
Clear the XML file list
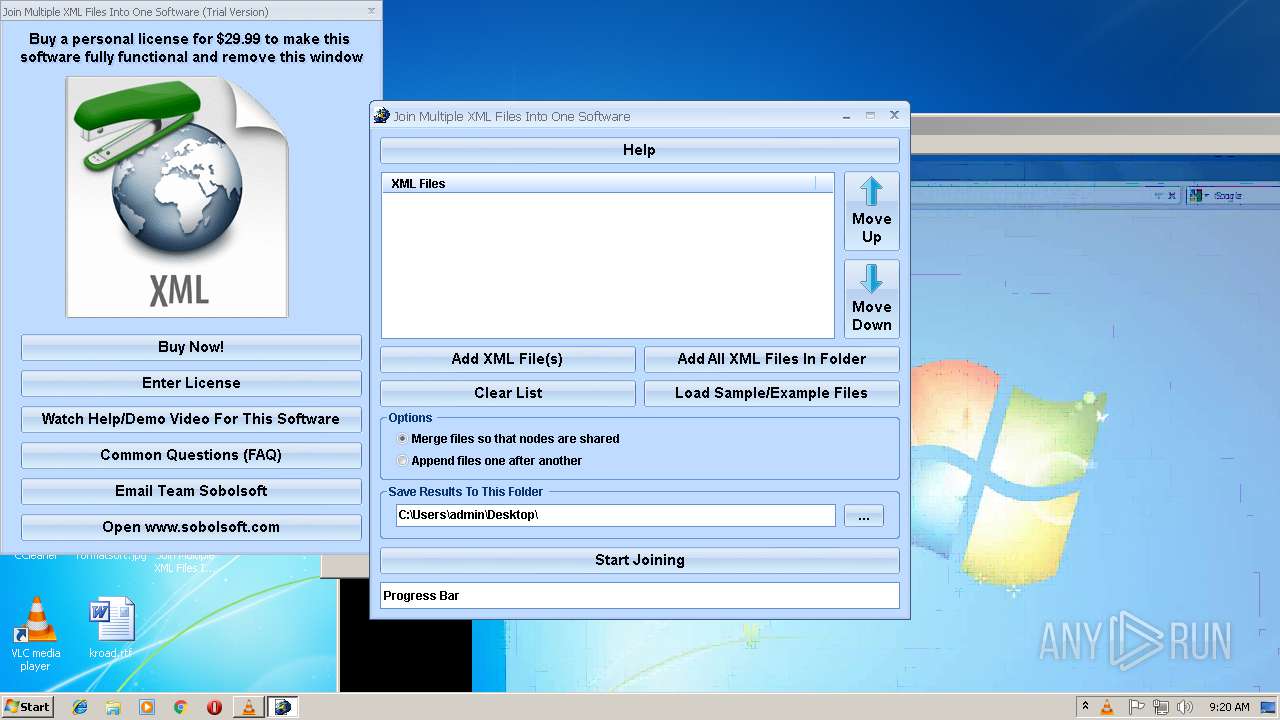tap(507, 393)
